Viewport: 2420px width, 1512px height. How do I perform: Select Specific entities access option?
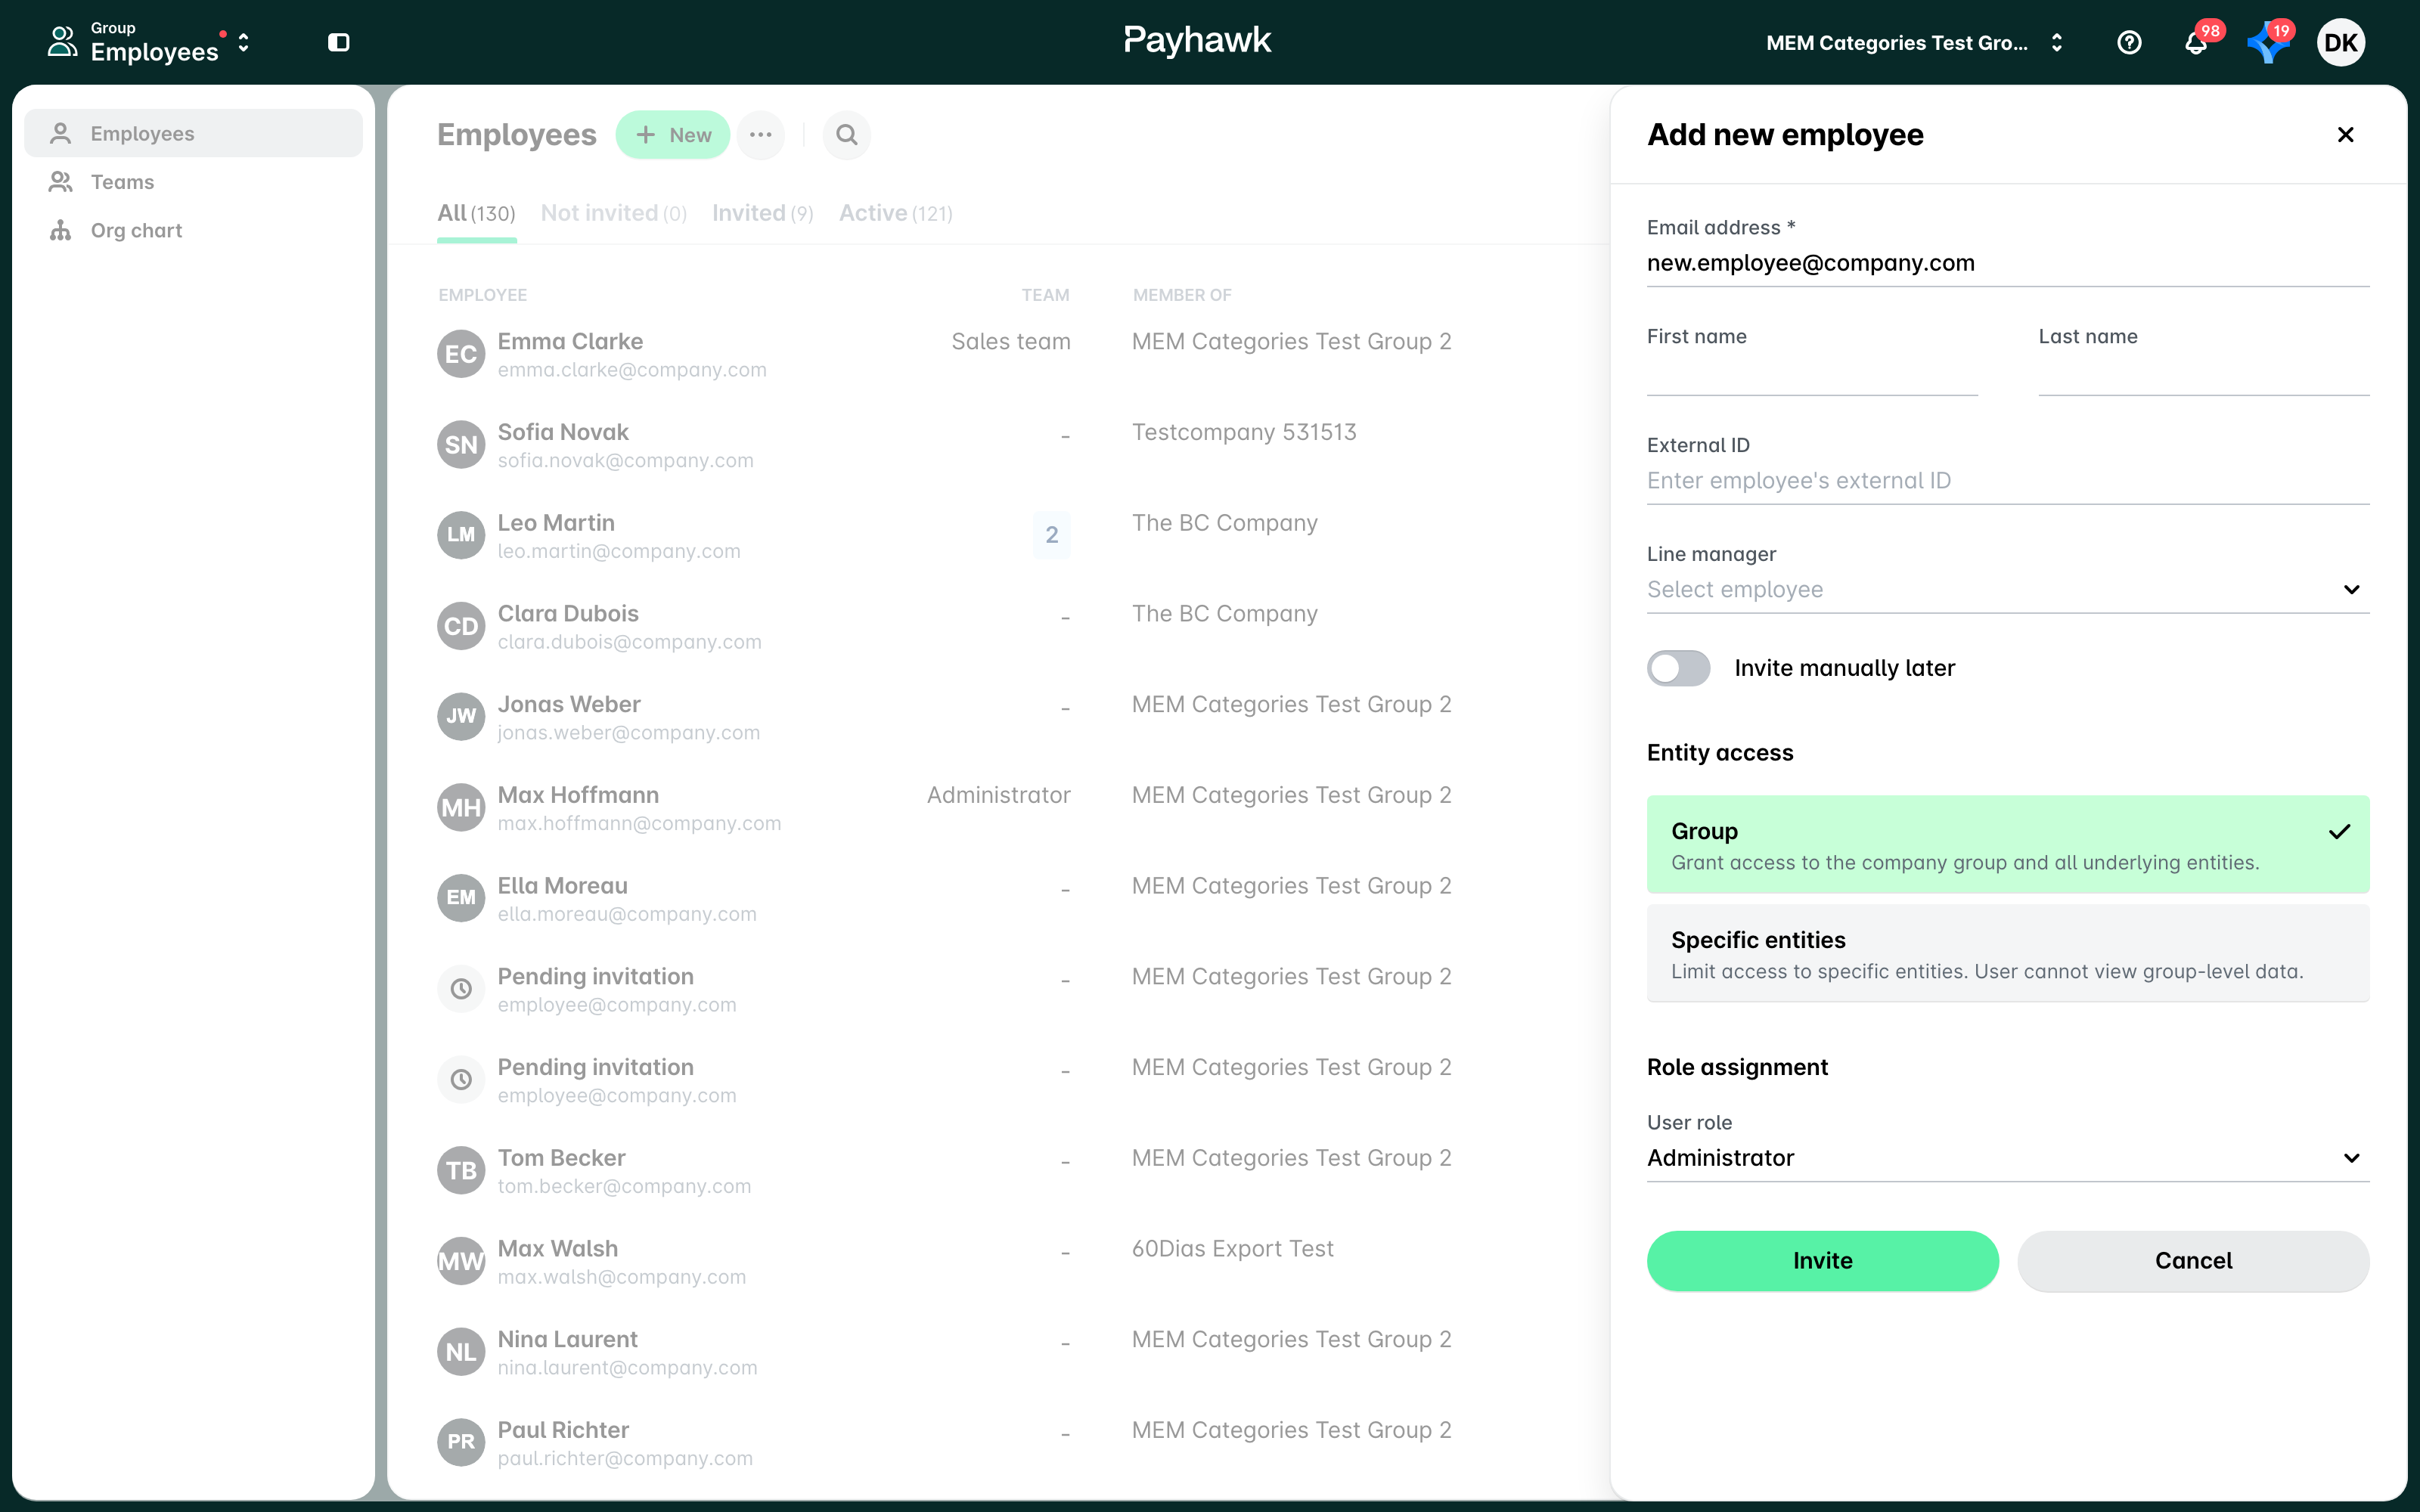point(2008,953)
